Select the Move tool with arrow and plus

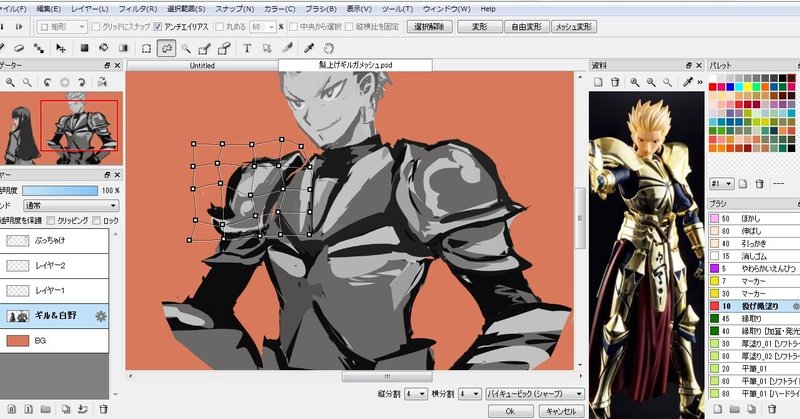click(61, 48)
